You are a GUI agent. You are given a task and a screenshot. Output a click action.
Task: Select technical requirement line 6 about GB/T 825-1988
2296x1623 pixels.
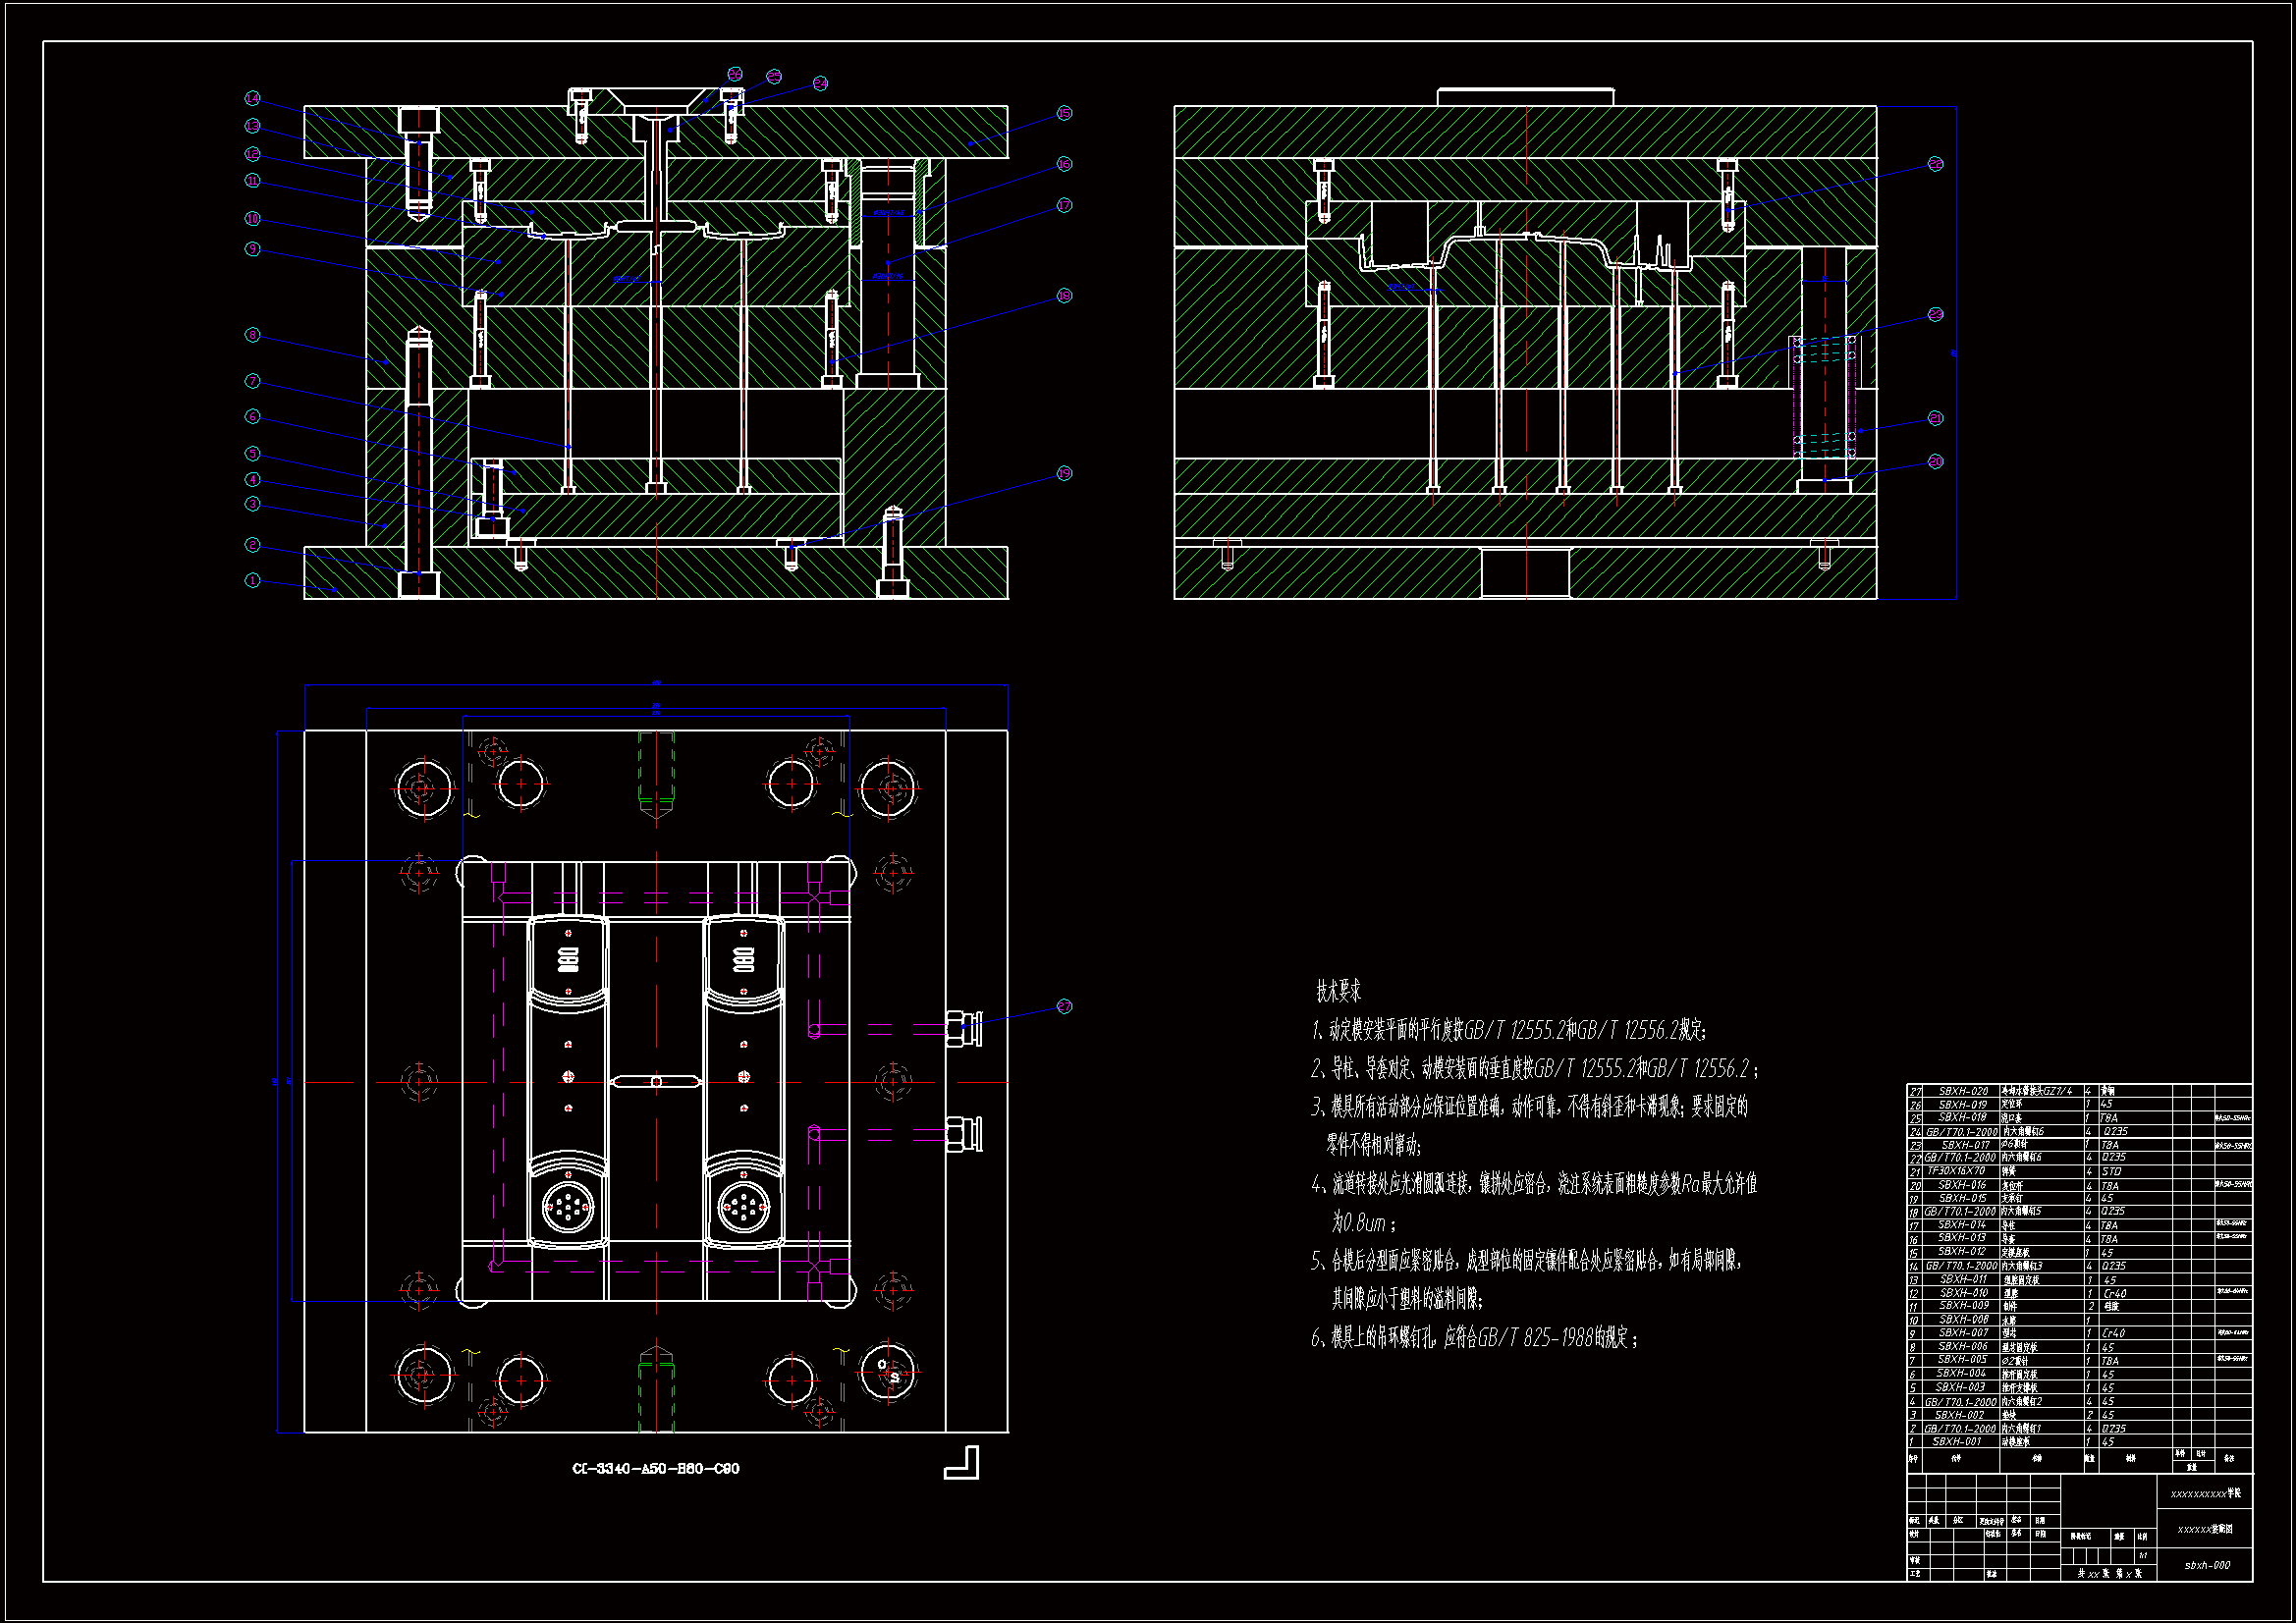(1474, 1337)
